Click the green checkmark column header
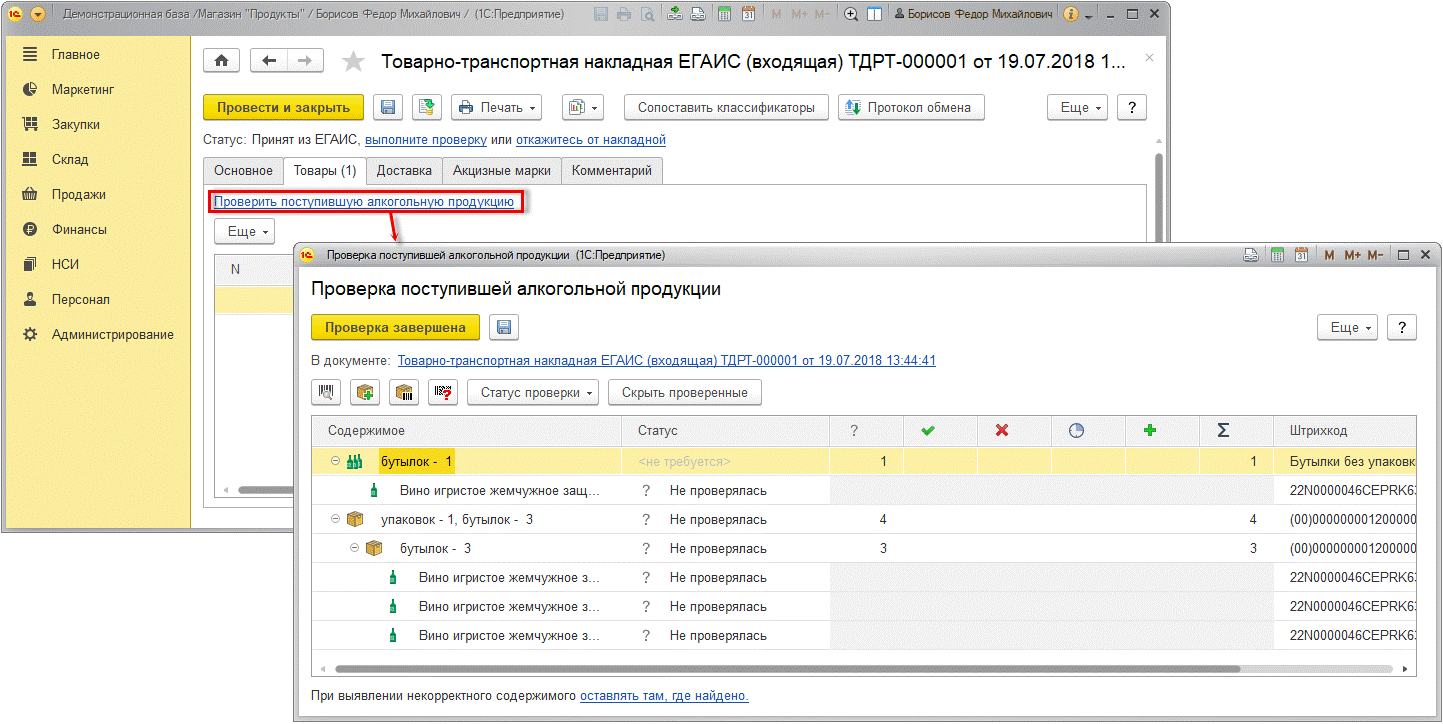The image size is (1443, 724). click(x=928, y=430)
